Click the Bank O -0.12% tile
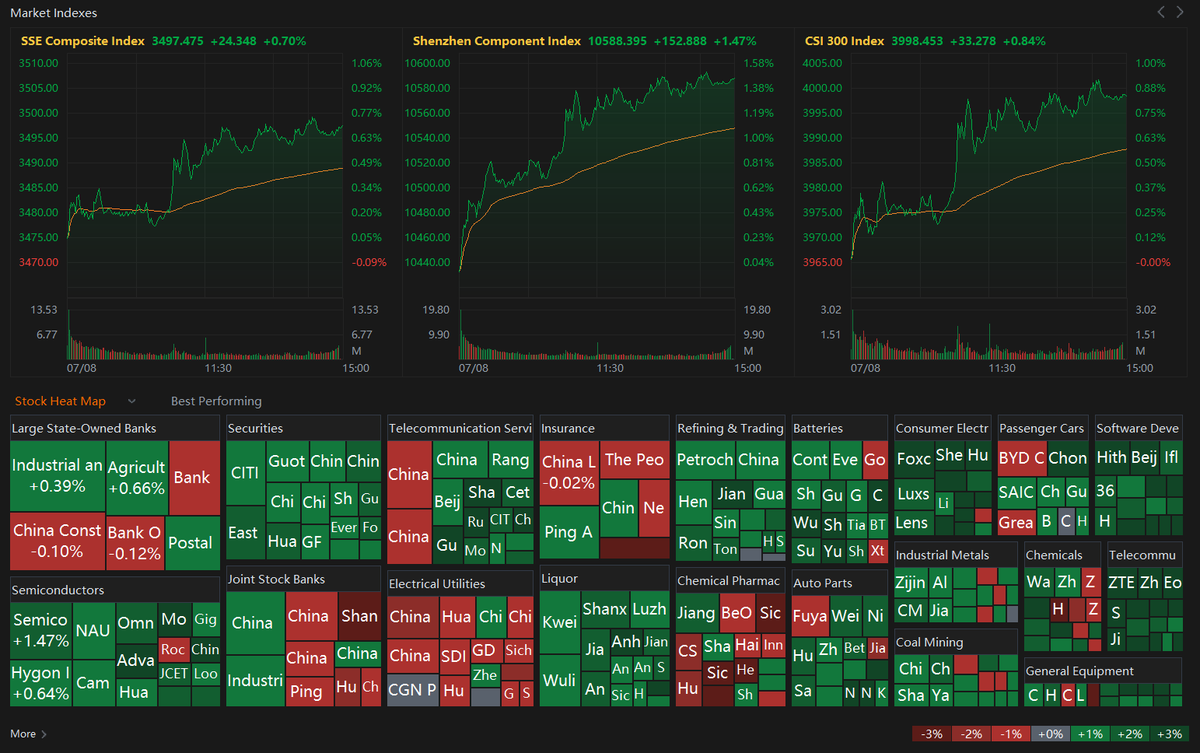 (134, 541)
